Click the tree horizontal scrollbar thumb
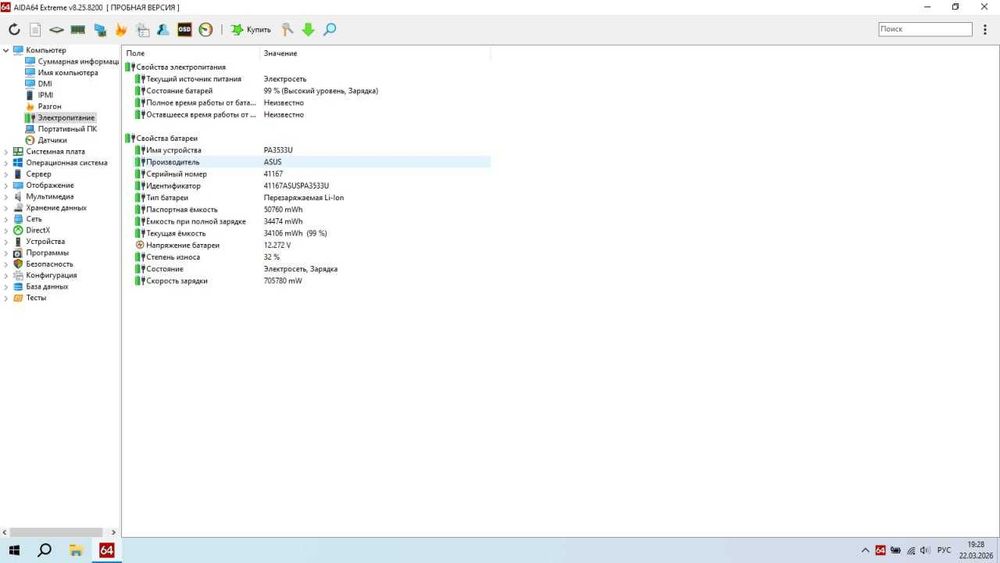Screen dimensions: 1000x563 (x=56, y=532)
